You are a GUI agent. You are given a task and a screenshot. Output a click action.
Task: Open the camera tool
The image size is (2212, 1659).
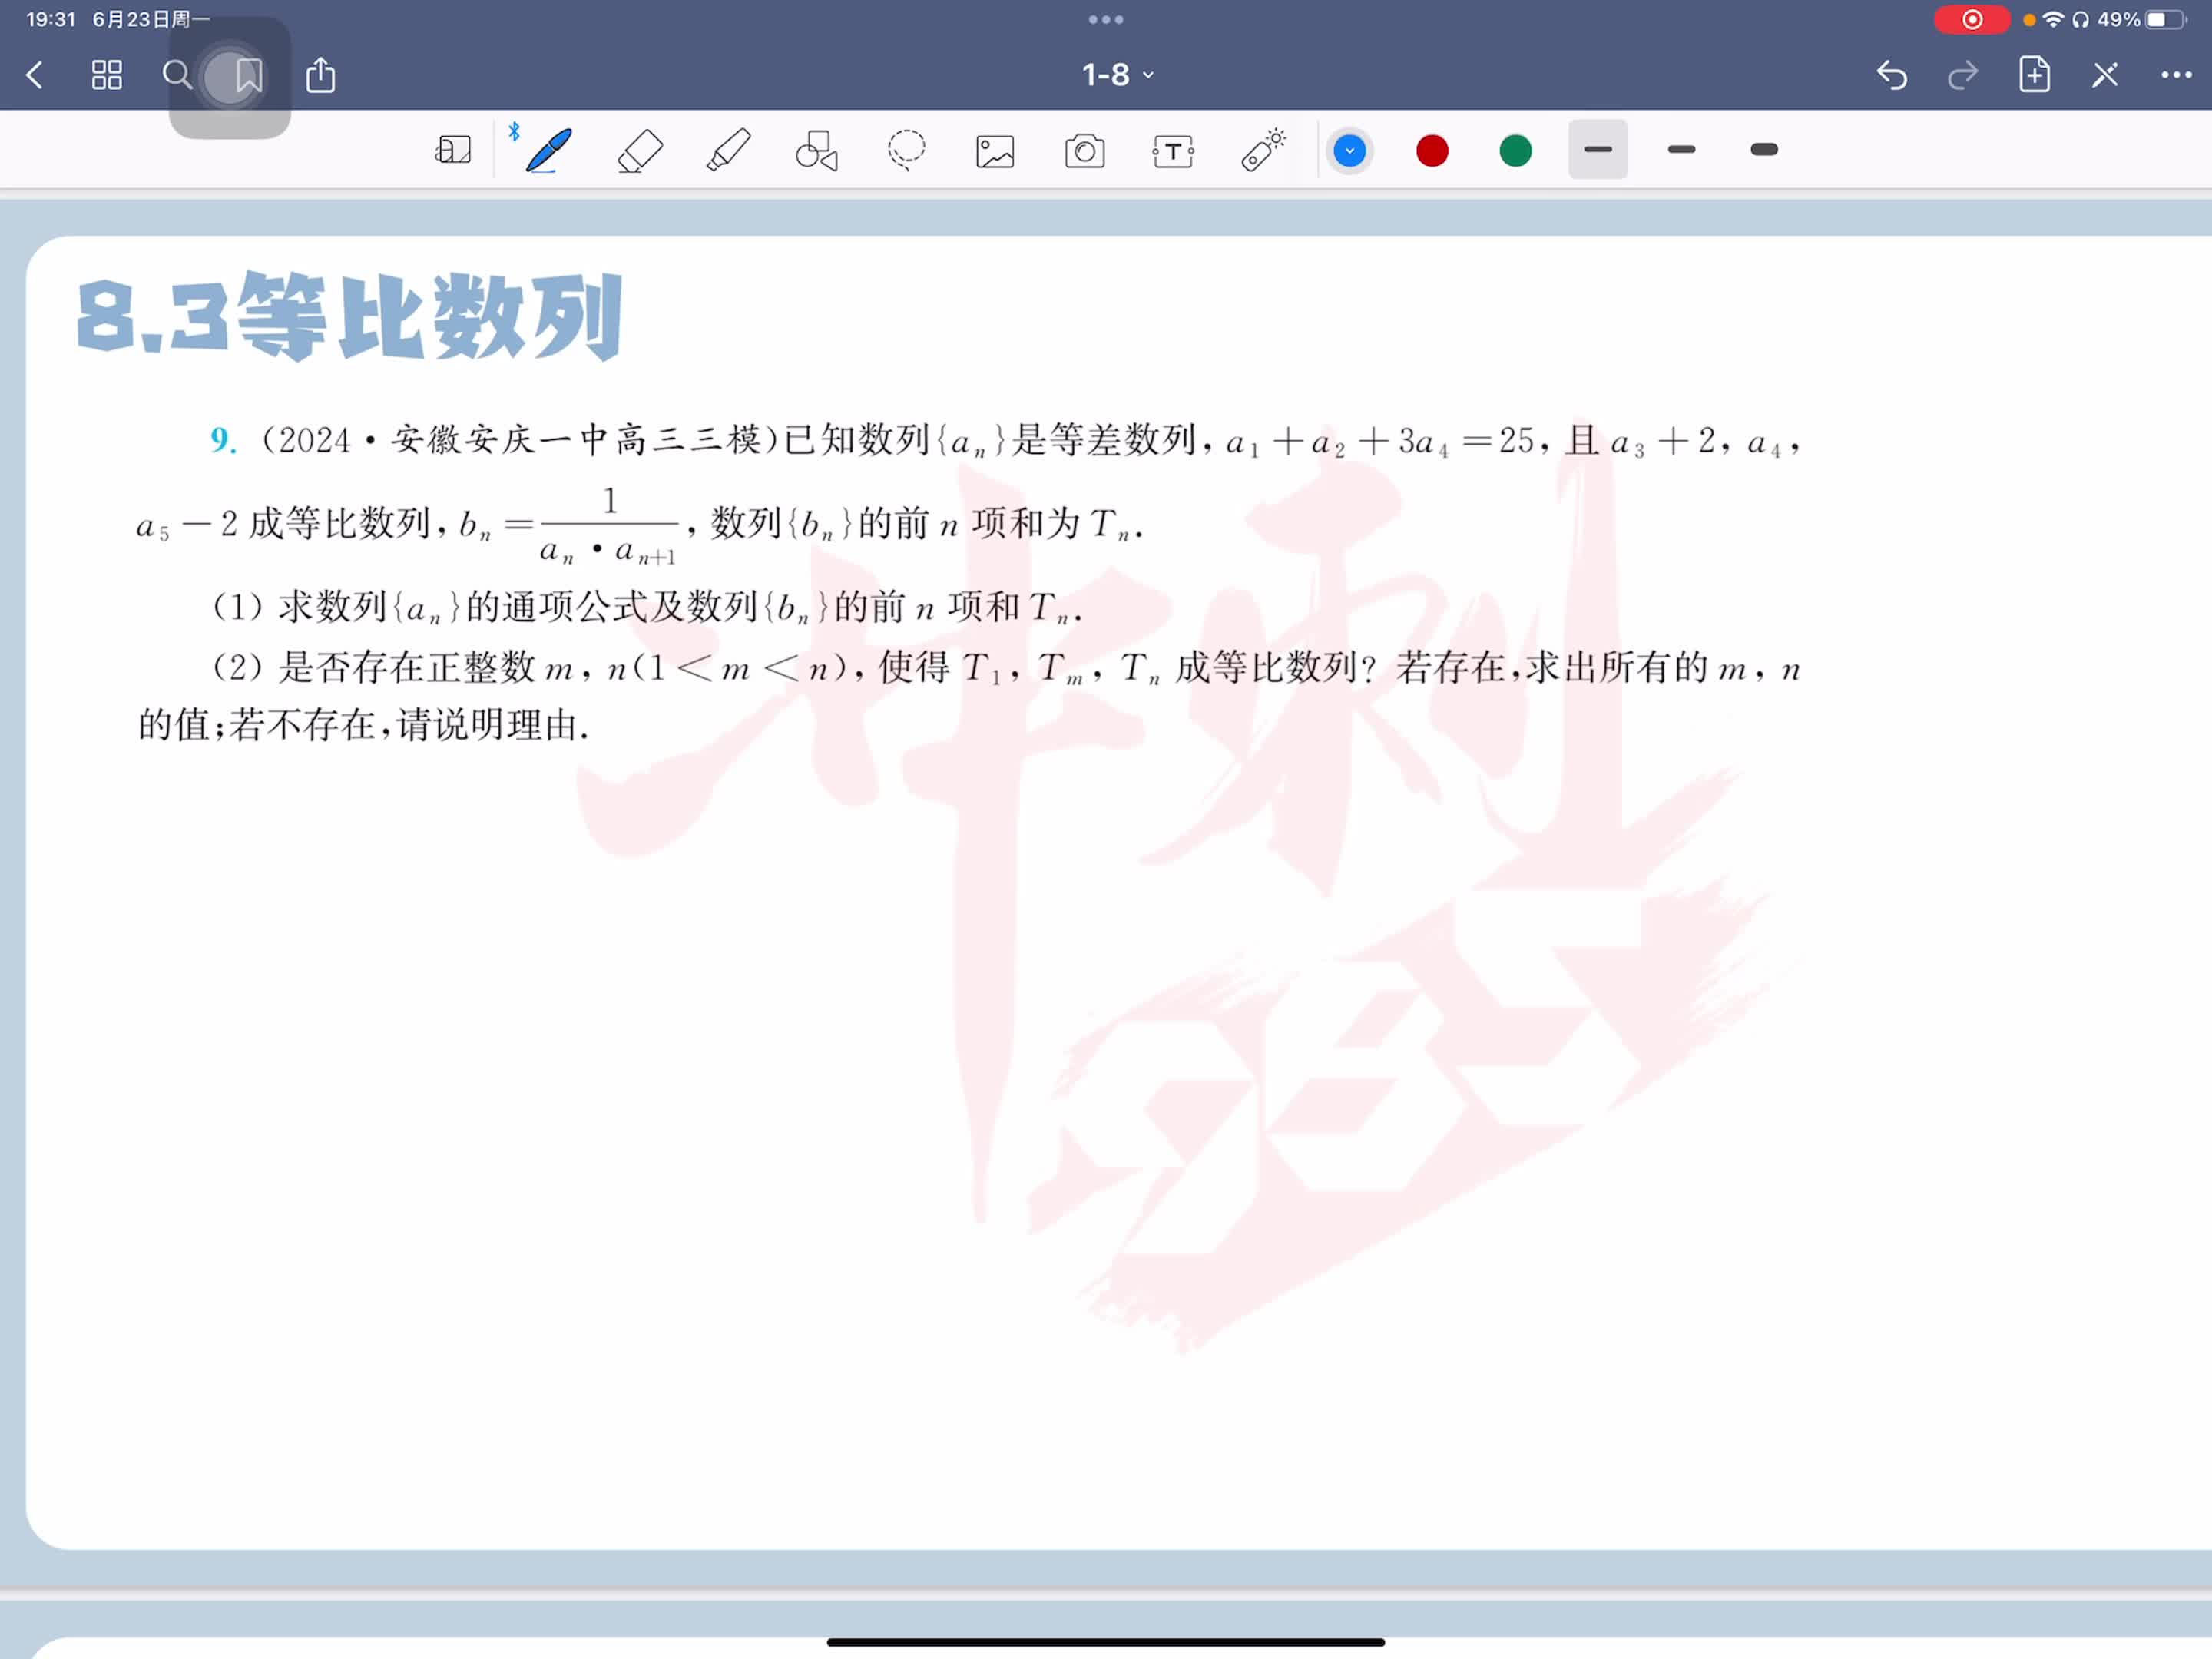[x=1084, y=151]
